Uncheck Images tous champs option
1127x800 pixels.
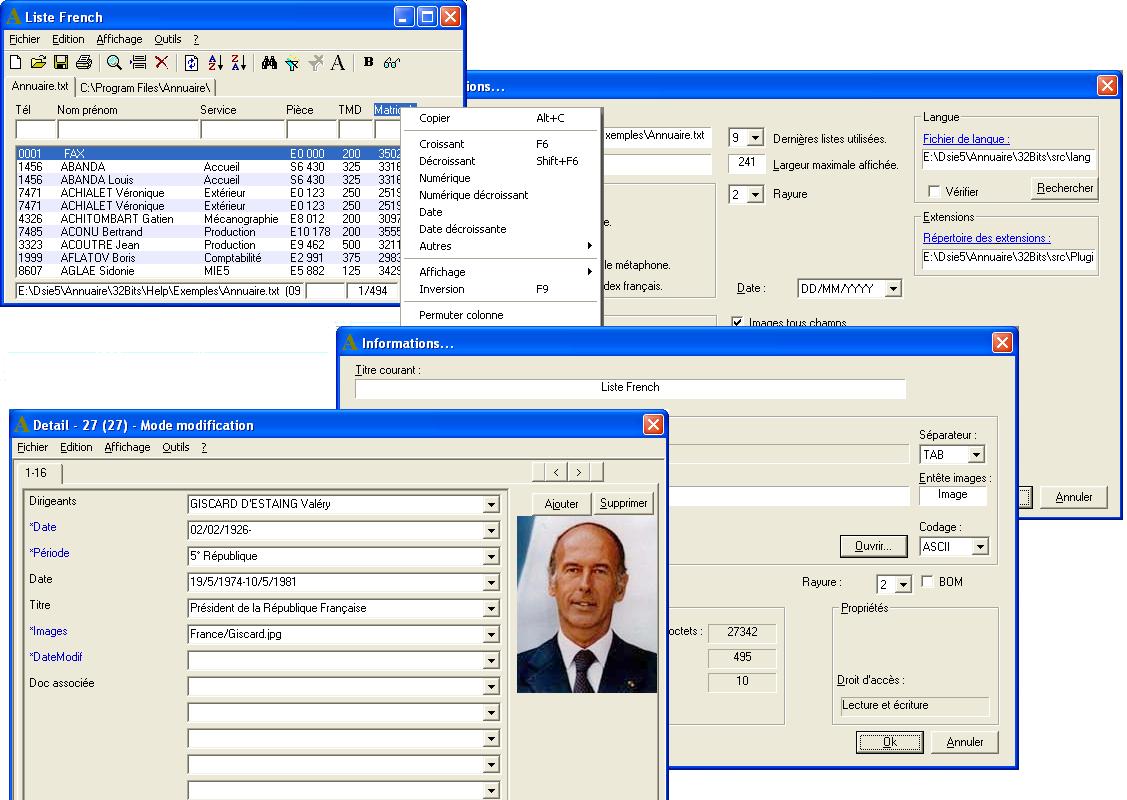(x=737, y=322)
